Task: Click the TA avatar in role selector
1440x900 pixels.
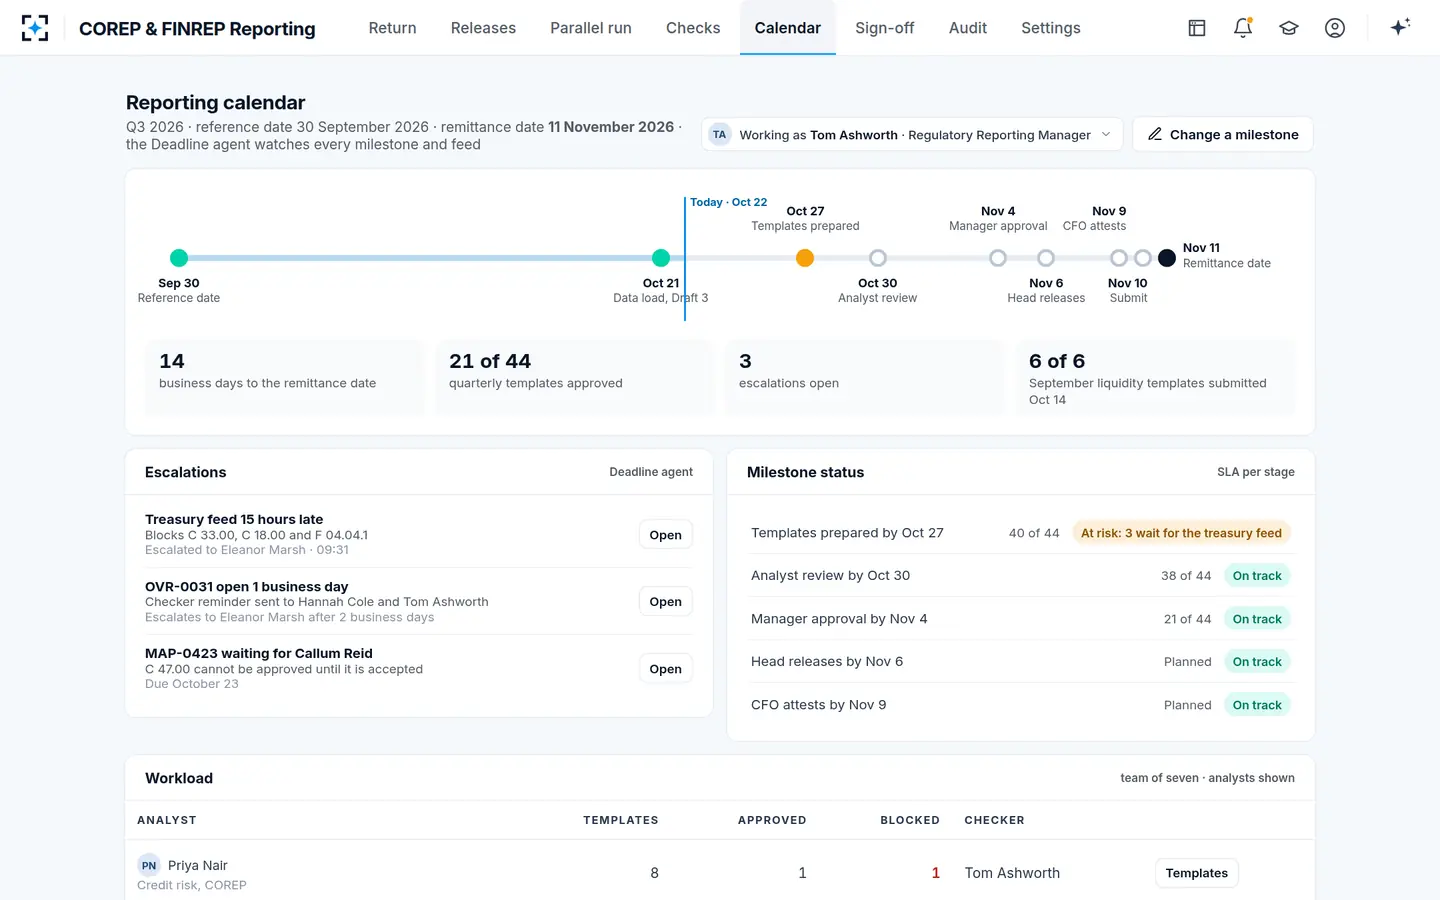Action: [x=720, y=134]
